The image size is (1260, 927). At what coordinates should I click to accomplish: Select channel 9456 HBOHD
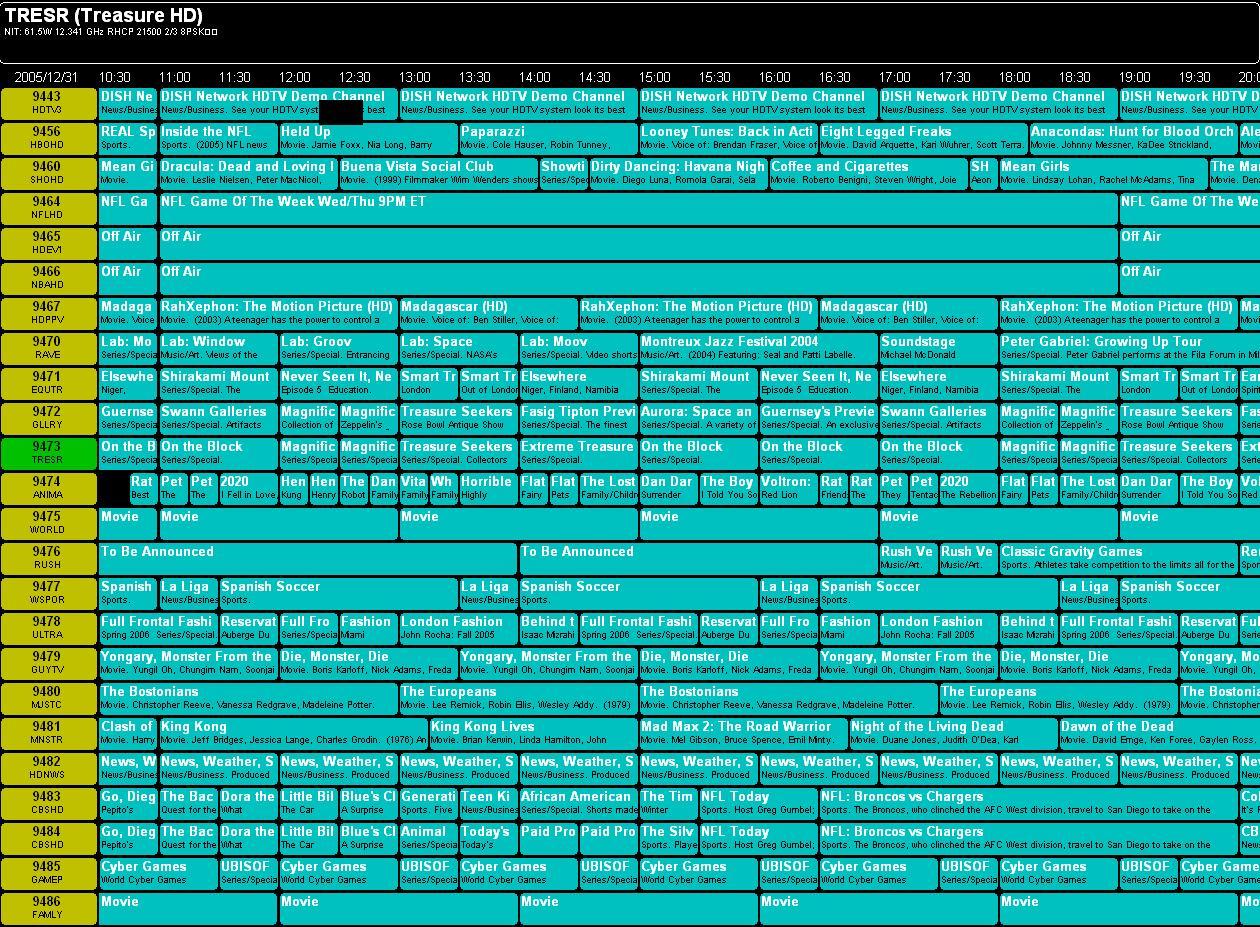pos(48,138)
